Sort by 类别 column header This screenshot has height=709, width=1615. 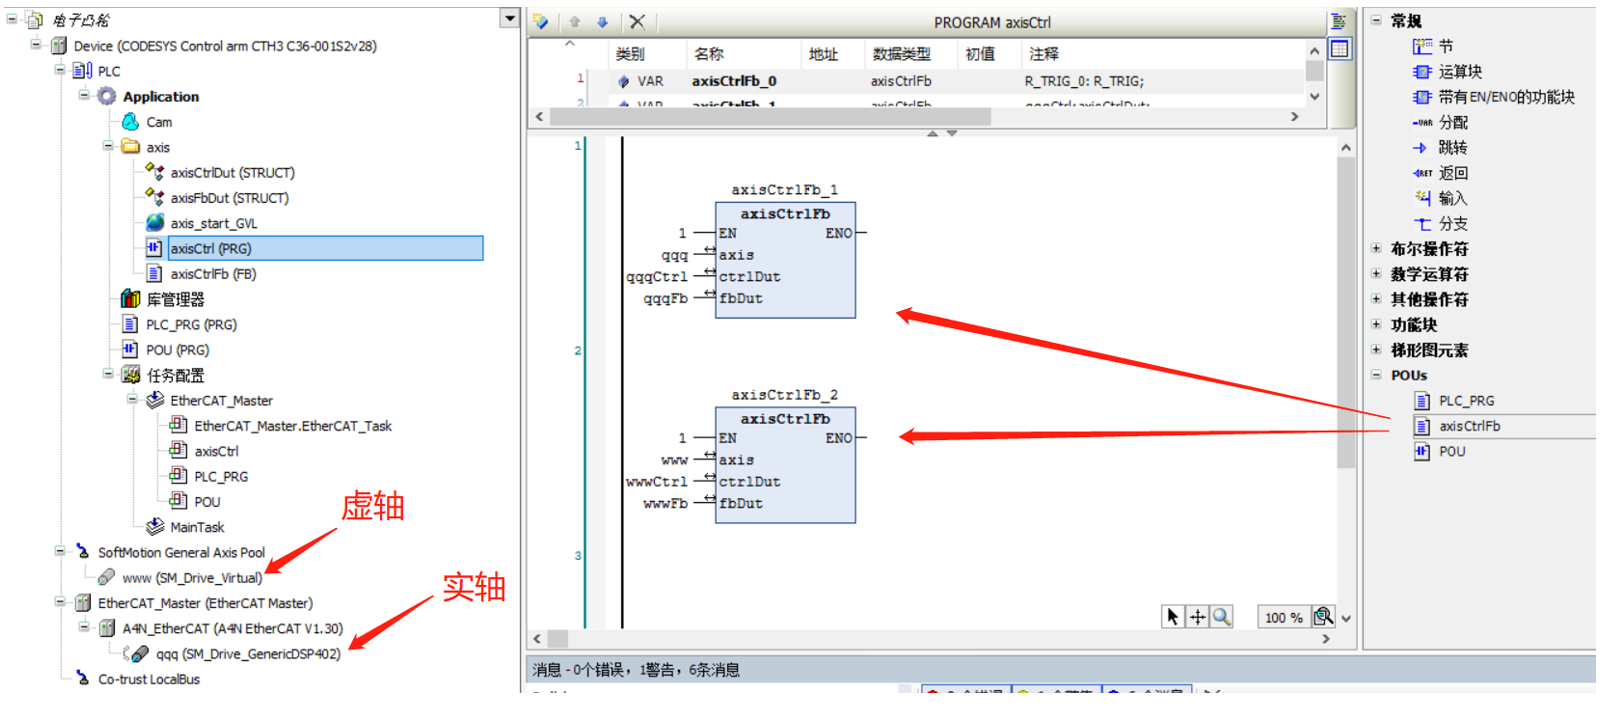tap(630, 54)
